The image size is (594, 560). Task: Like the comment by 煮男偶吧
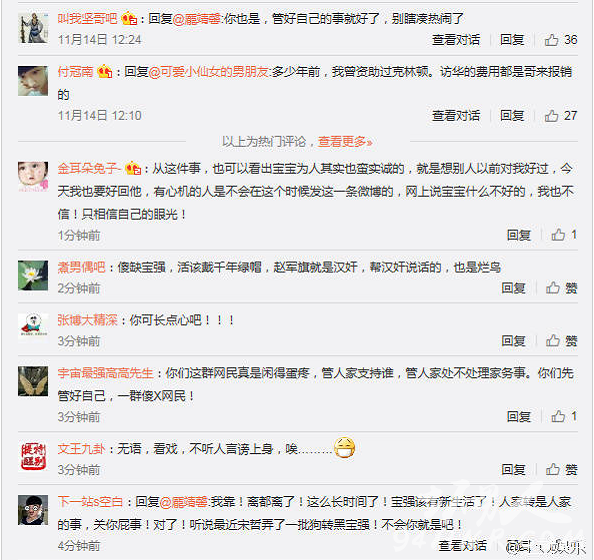(561, 288)
